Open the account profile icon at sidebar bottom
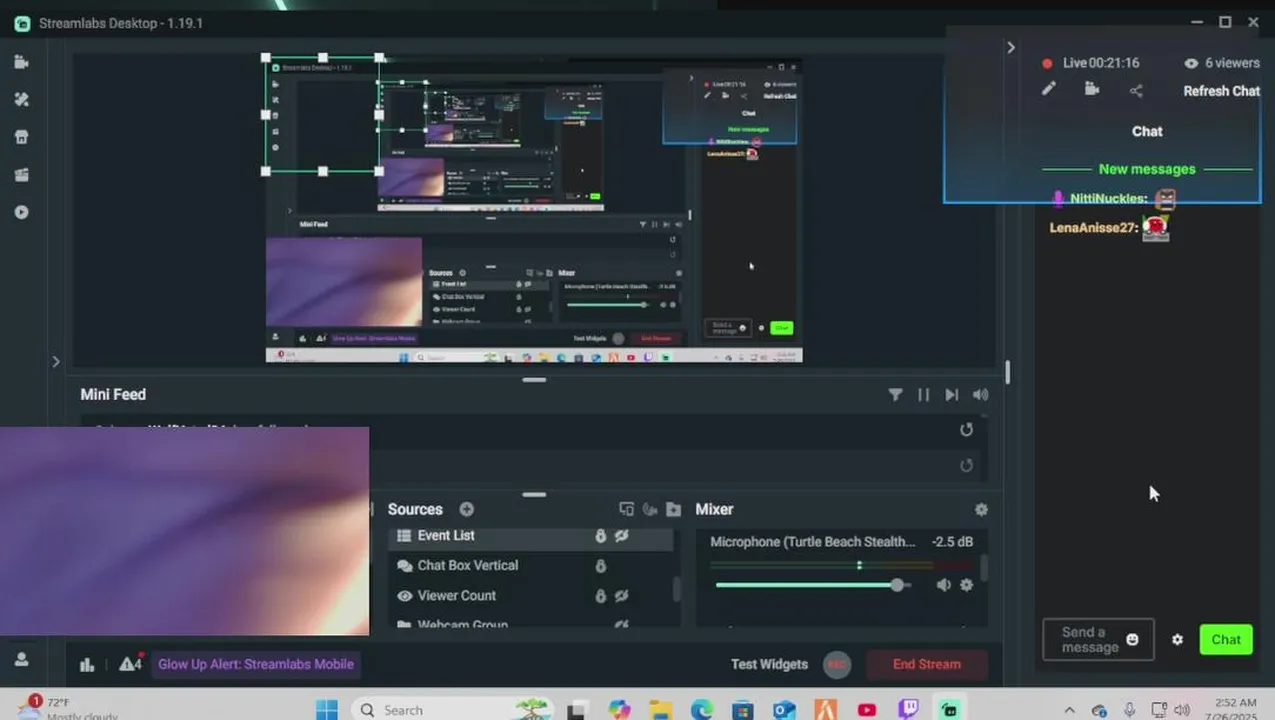 21,660
